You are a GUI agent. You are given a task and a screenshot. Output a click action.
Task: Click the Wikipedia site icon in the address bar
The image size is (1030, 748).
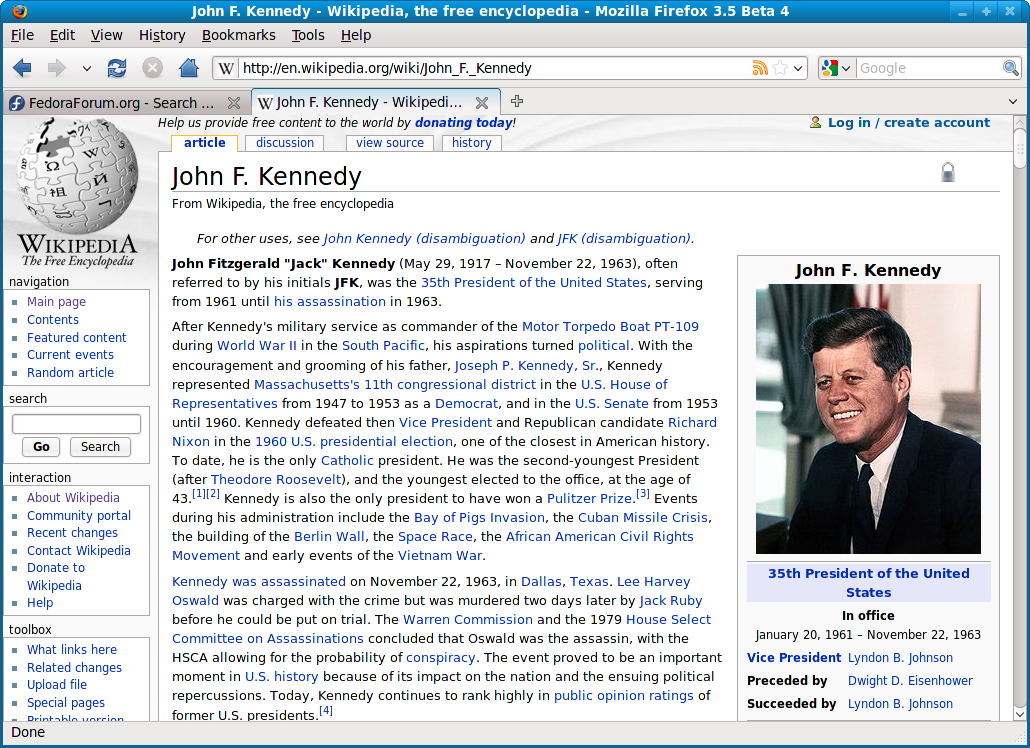click(x=226, y=68)
